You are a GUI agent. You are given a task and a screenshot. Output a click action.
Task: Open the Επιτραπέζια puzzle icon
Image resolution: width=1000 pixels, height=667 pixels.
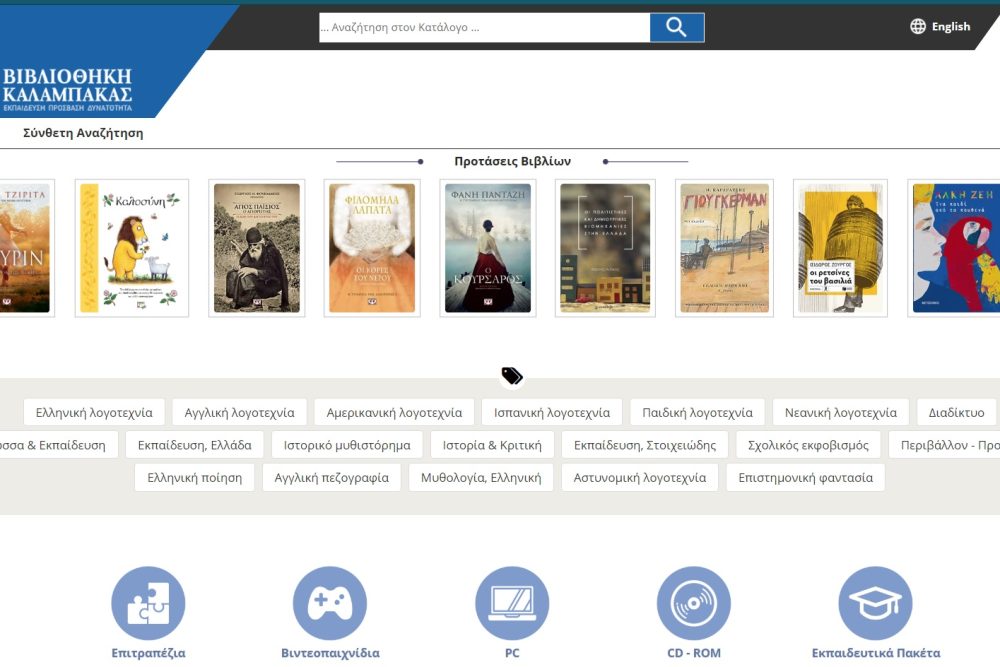click(x=148, y=603)
